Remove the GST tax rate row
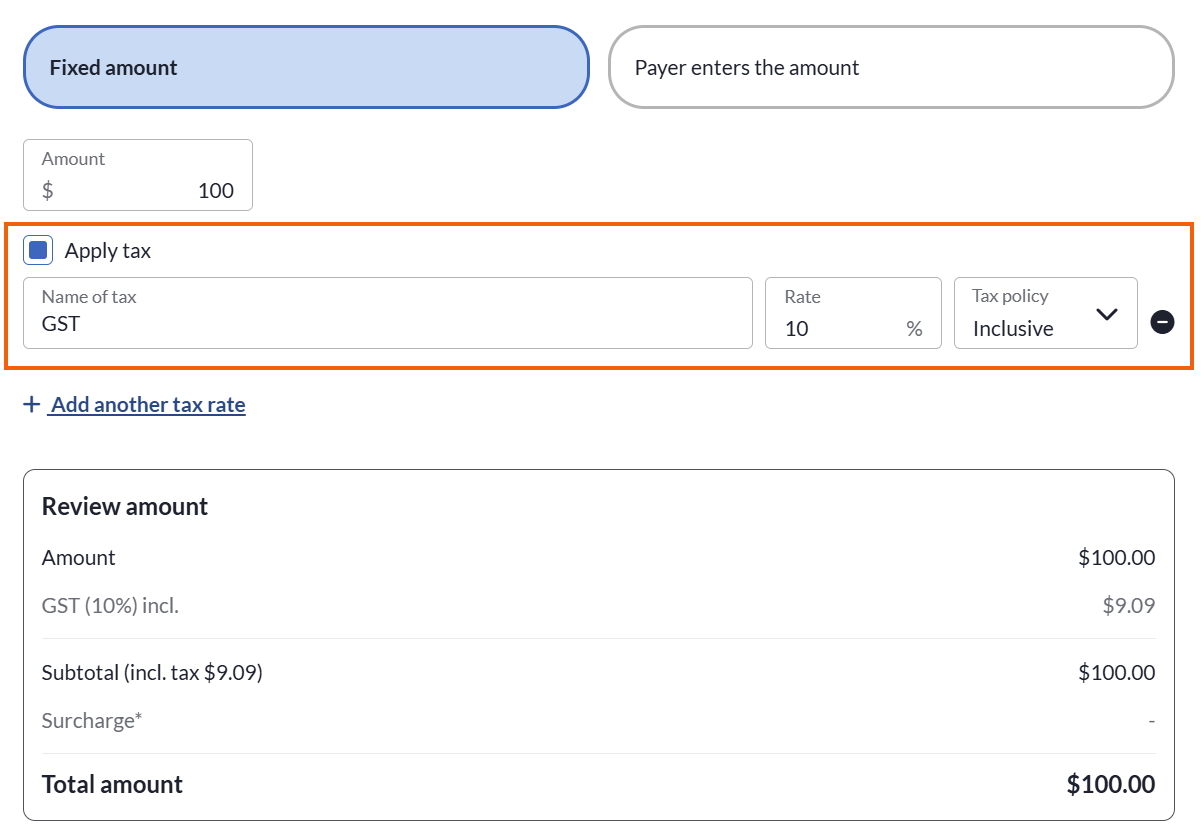The height and width of the screenshot is (832, 1204). 1162,322
